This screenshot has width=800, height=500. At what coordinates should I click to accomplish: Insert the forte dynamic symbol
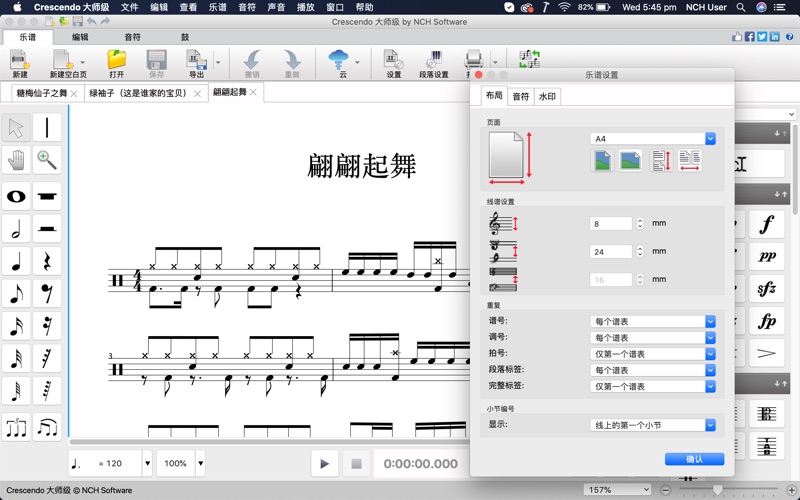767,224
